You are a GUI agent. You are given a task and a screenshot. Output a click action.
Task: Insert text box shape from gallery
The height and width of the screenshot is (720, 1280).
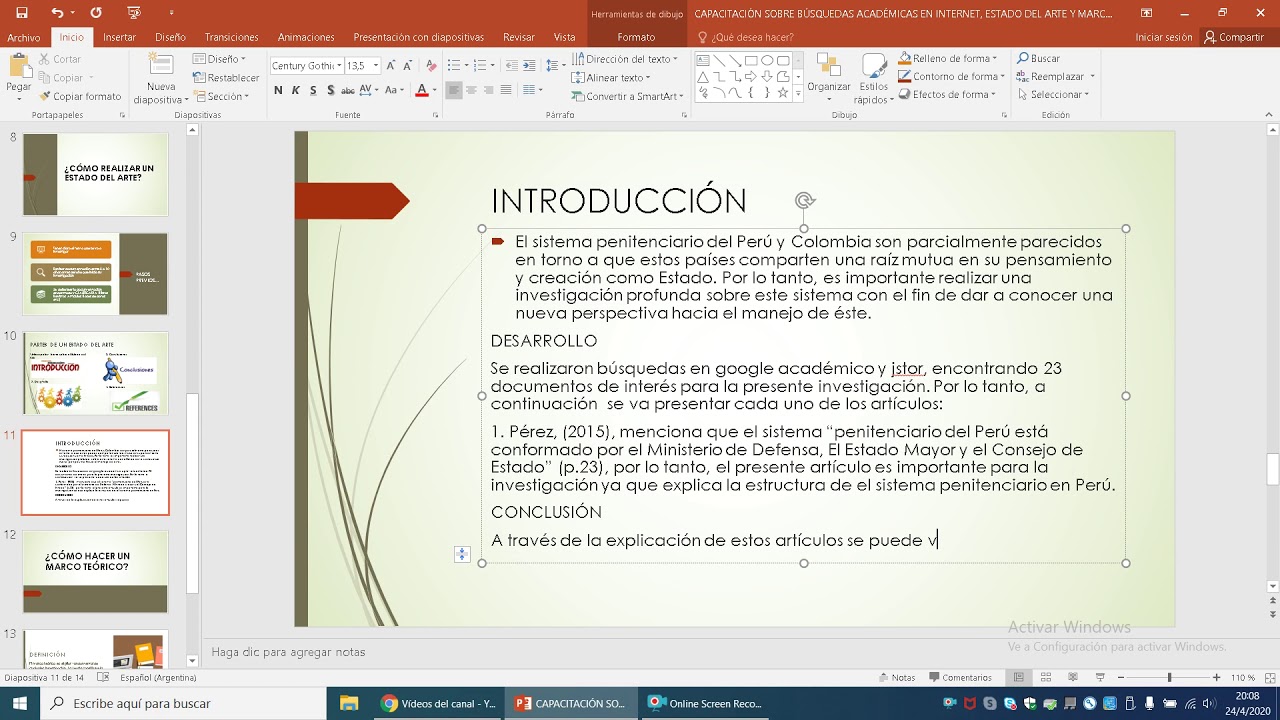click(x=703, y=60)
